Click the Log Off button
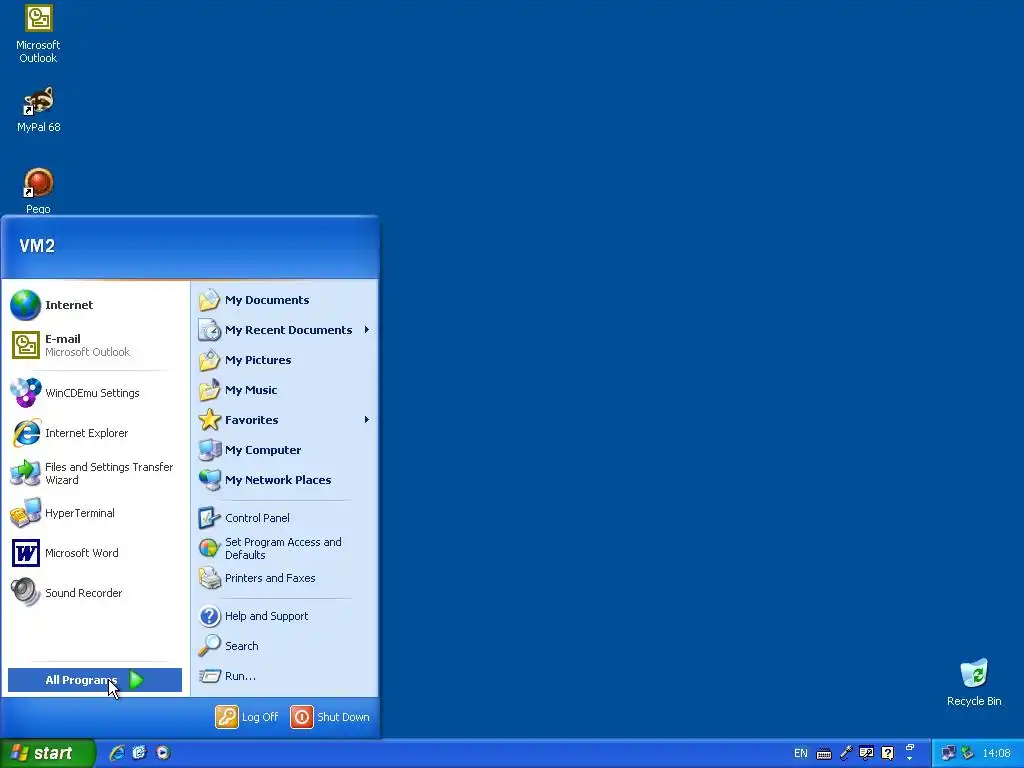1024x768 pixels. pos(247,717)
